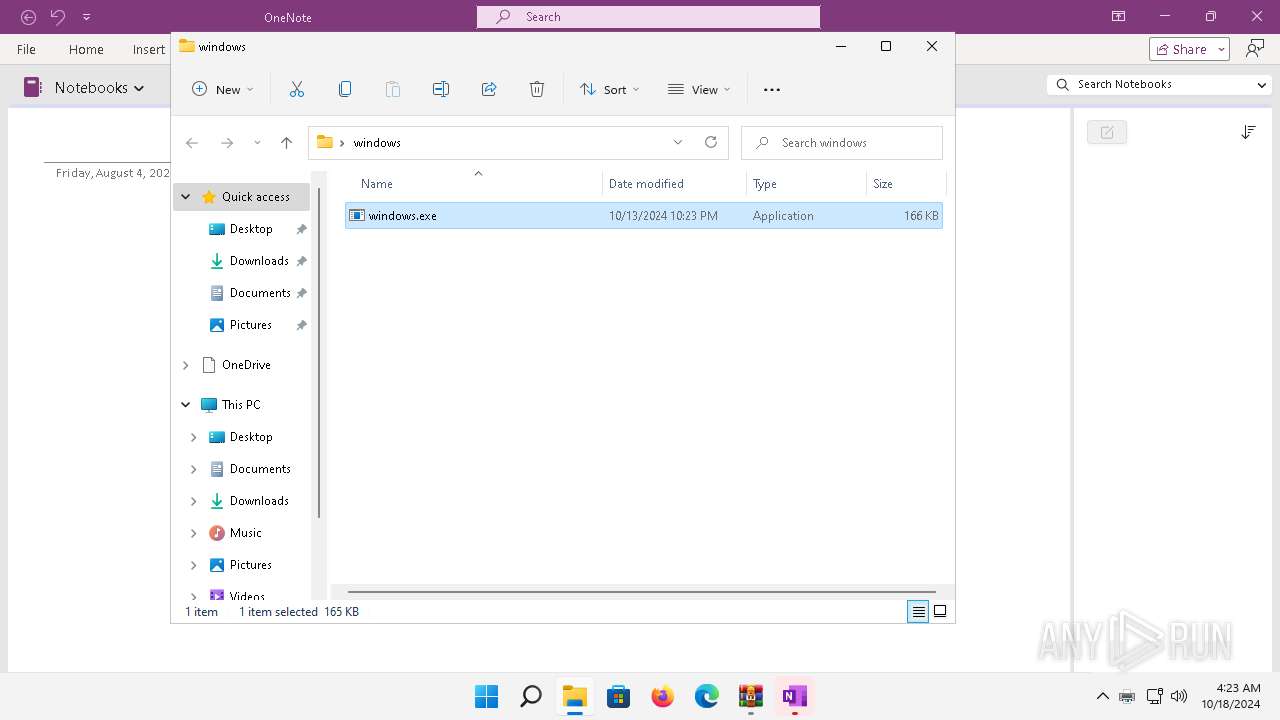
Task: Open OneNote feedback person icon
Action: coord(1255,49)
